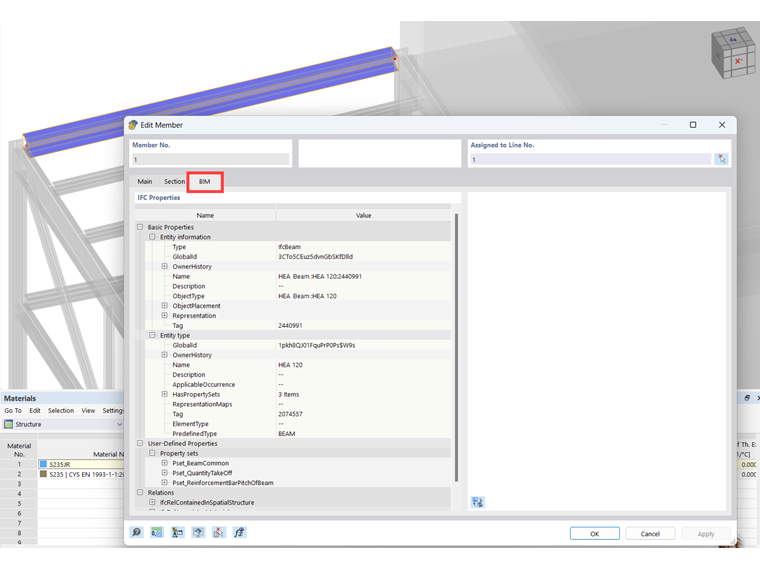
Task: Expand the first OwnerHistory node
Action: (164, 266)
